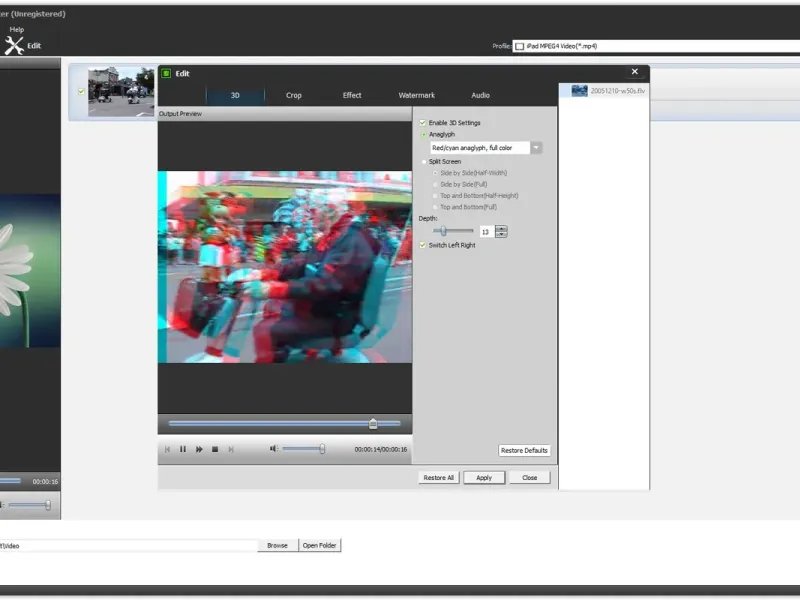800x600 pixels.
Task: Click the preview volume slider handle
Action: [322, 449]
